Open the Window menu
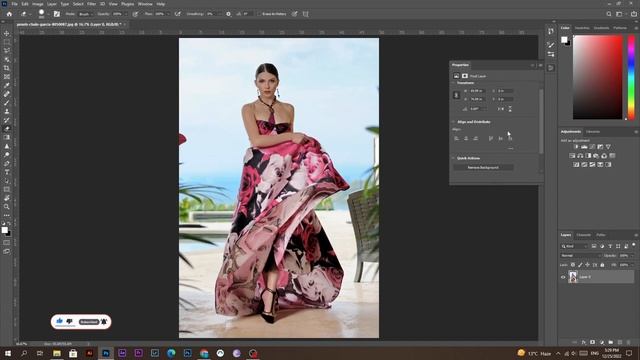Screen dimensions: 640x360 click(x=145, y=4)
